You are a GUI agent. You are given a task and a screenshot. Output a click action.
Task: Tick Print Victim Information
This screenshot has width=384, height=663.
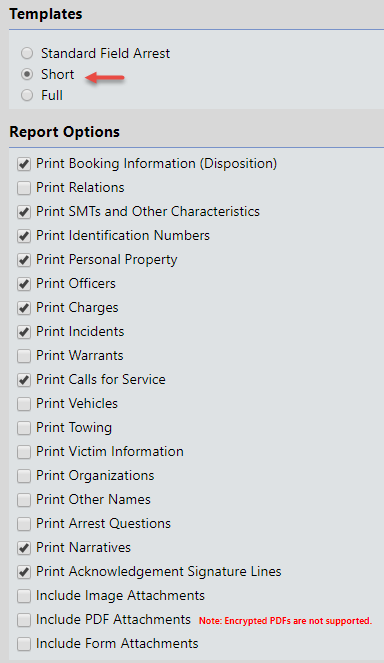pyautogui.click(x=24, y=452)
